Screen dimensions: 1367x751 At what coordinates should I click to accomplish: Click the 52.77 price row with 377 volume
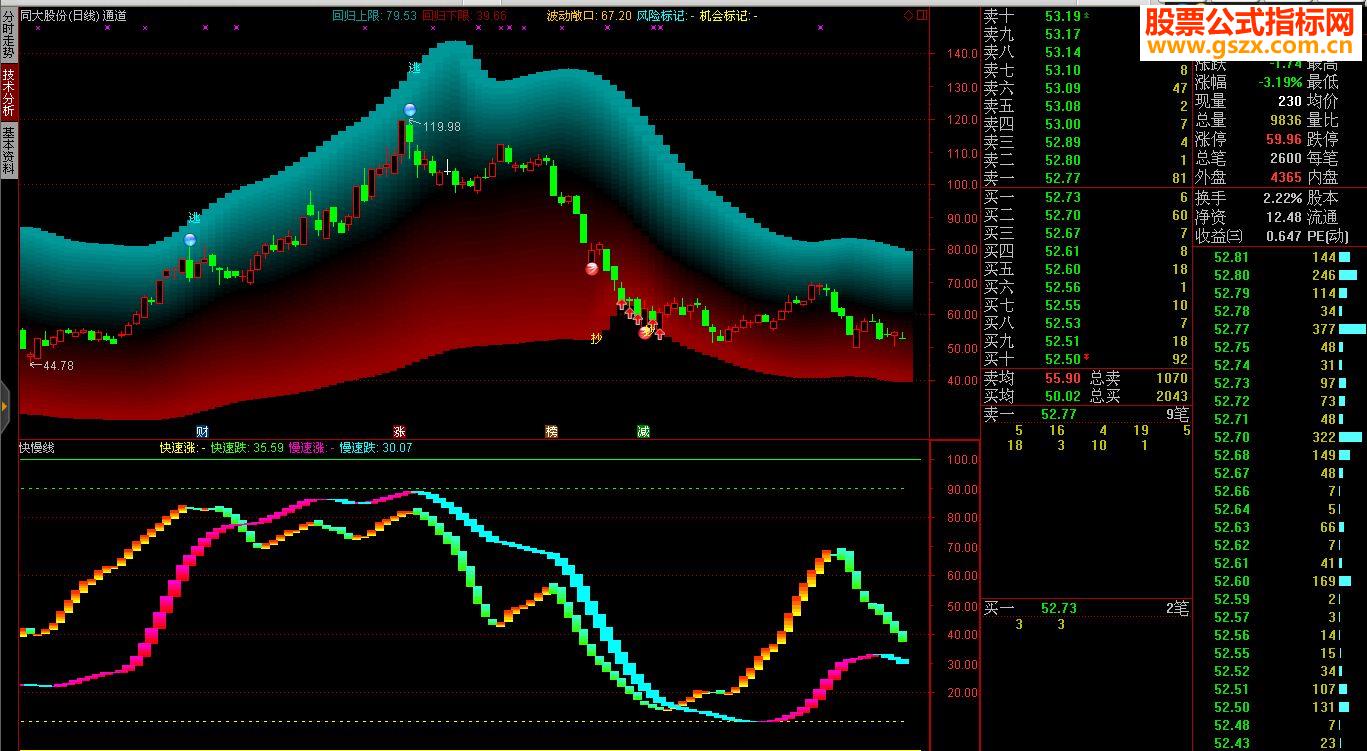[1280, 329]
